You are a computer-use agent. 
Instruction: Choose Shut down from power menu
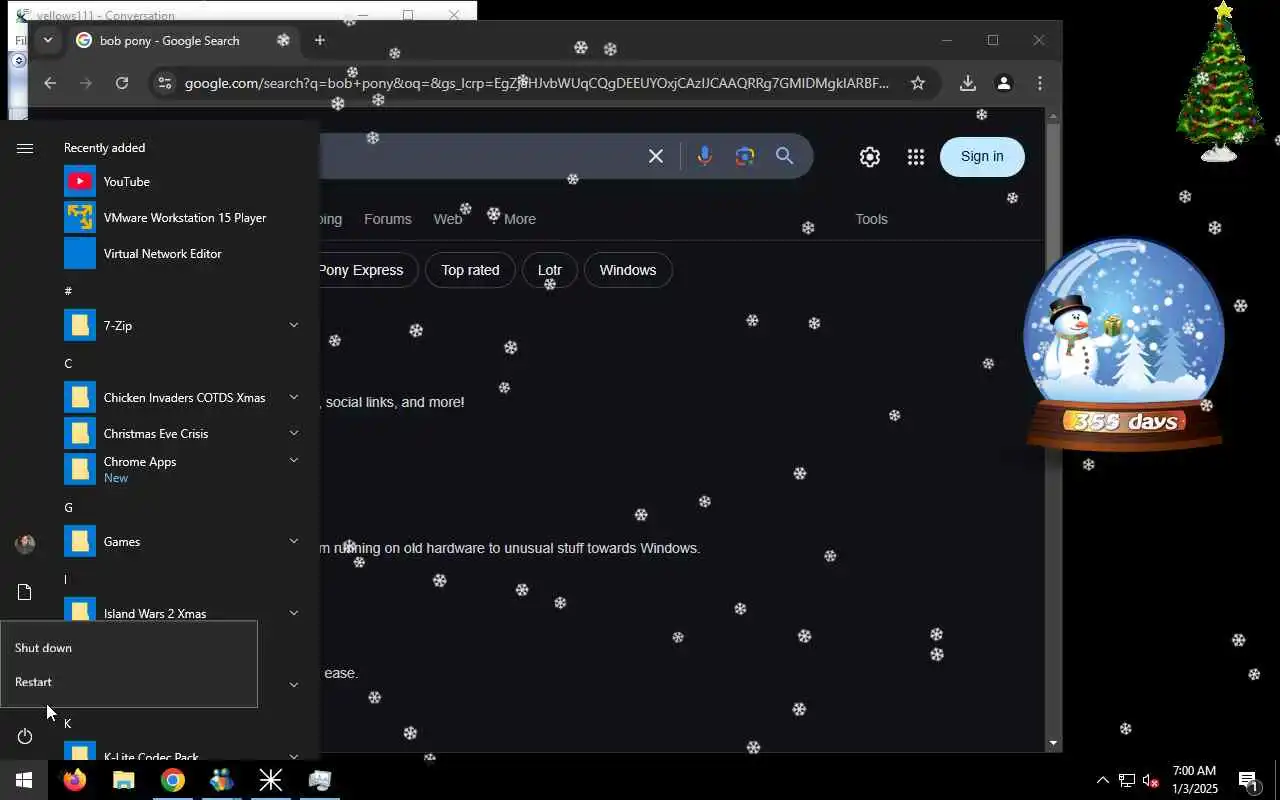pos(129,648)
